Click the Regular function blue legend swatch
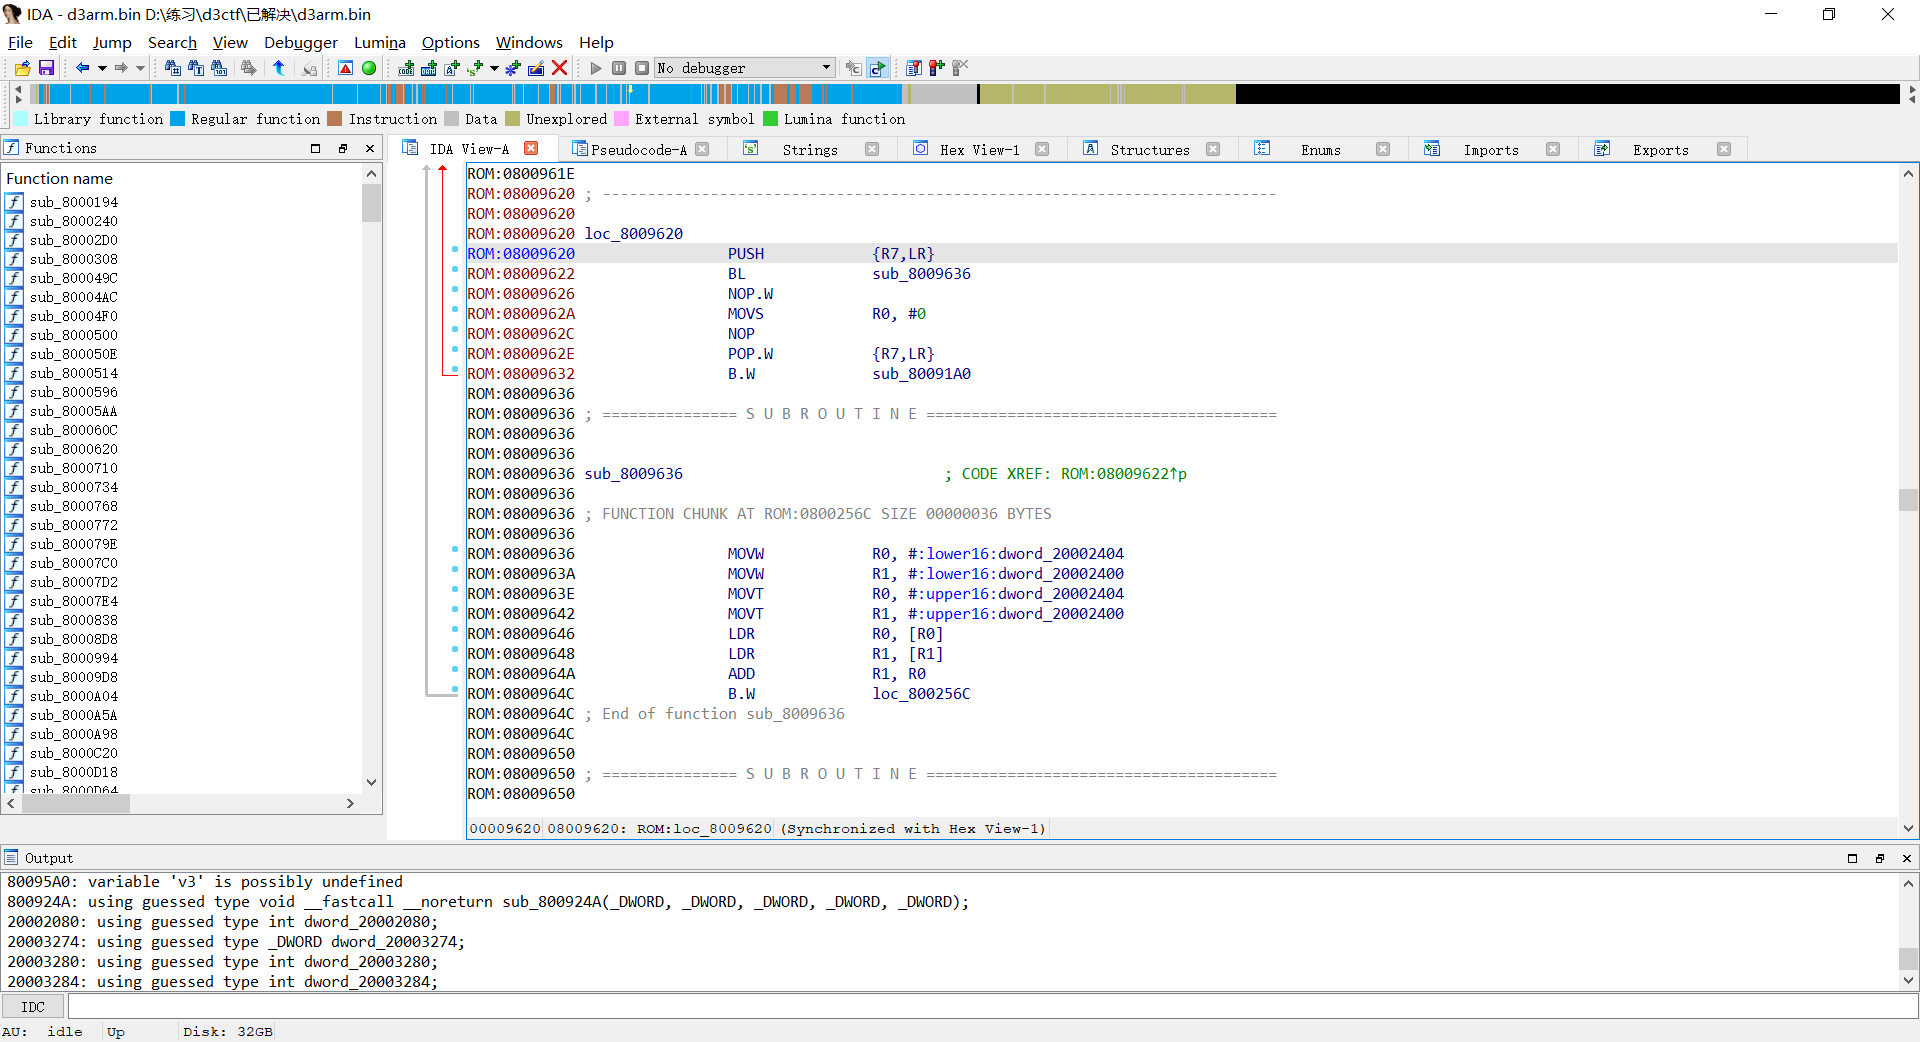Viewport: 1920px width, 1042px height. (177, 119)
